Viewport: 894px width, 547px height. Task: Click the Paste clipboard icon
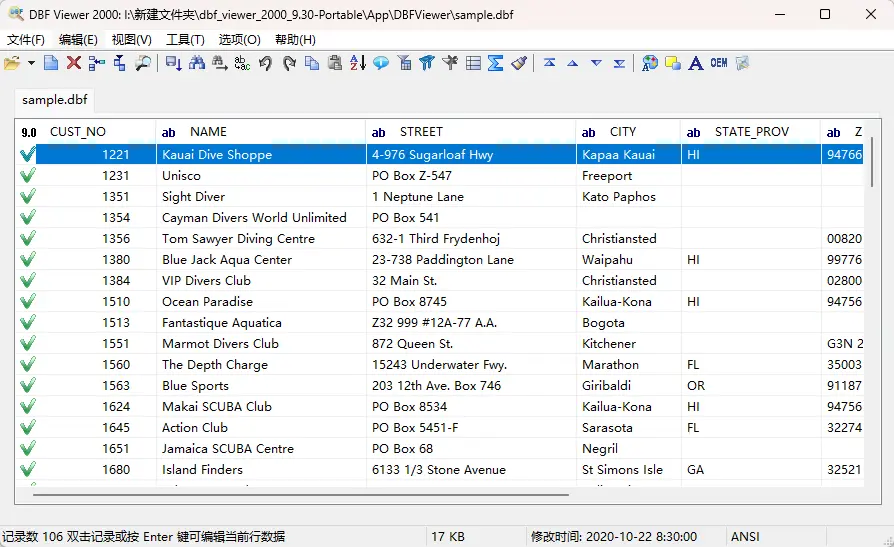pos(335,63)
